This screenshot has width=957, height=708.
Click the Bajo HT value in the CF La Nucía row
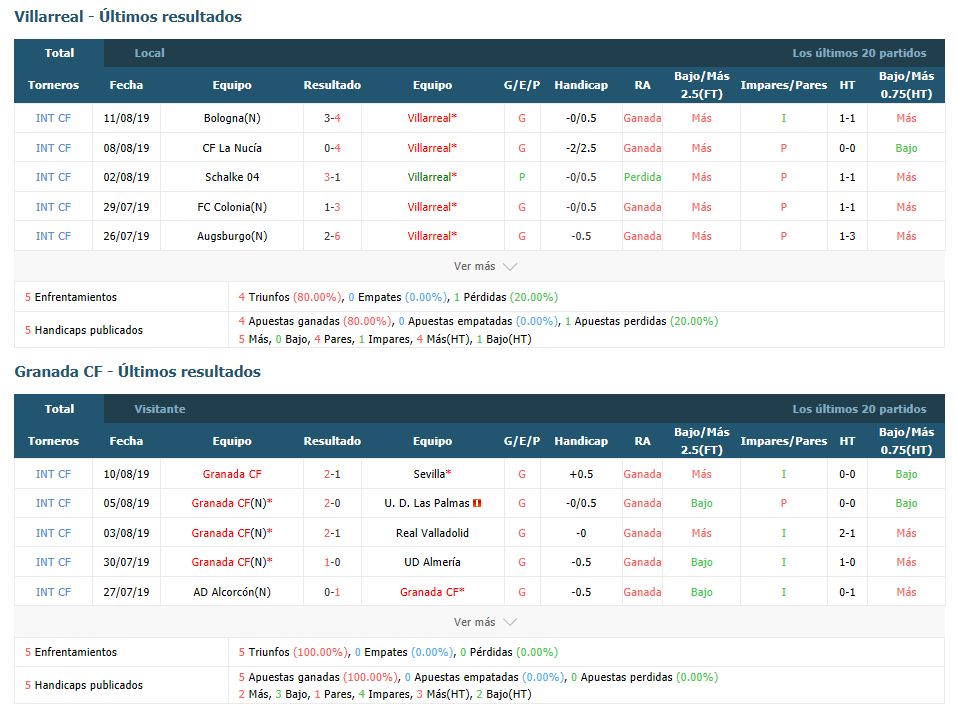pos(906,148)
